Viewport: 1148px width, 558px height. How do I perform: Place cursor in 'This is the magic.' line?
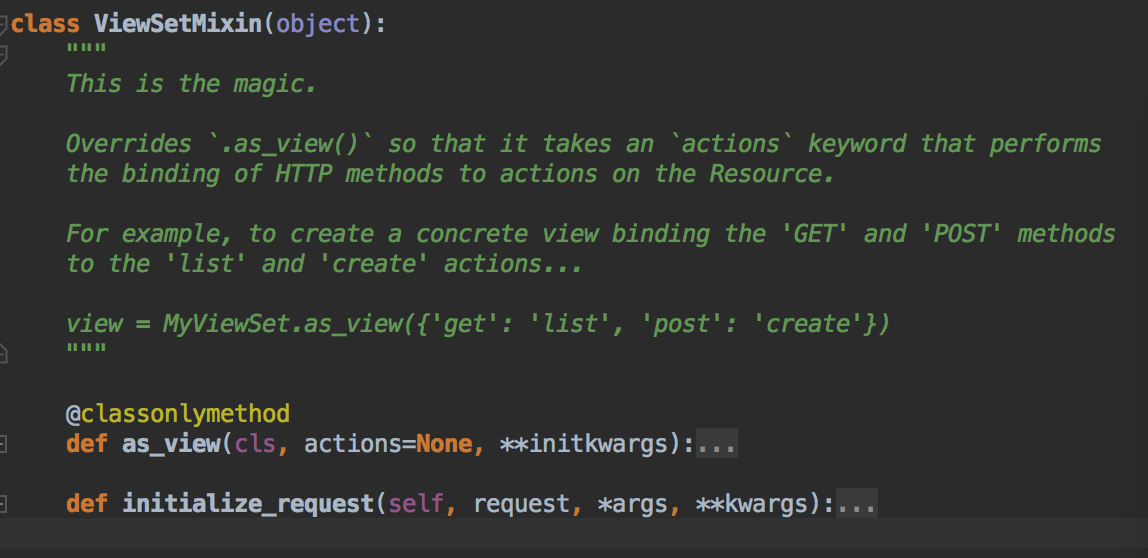(192, 84)
